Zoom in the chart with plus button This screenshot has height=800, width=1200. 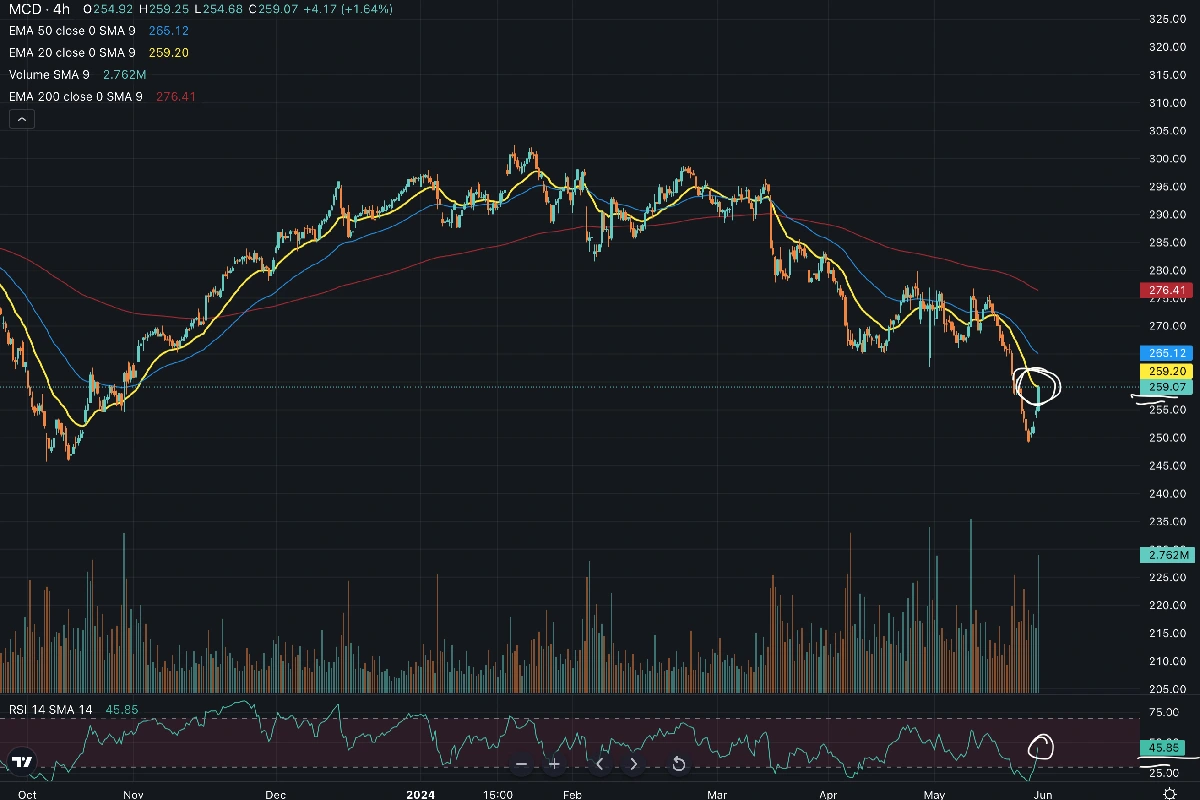[x=554, y=764]
